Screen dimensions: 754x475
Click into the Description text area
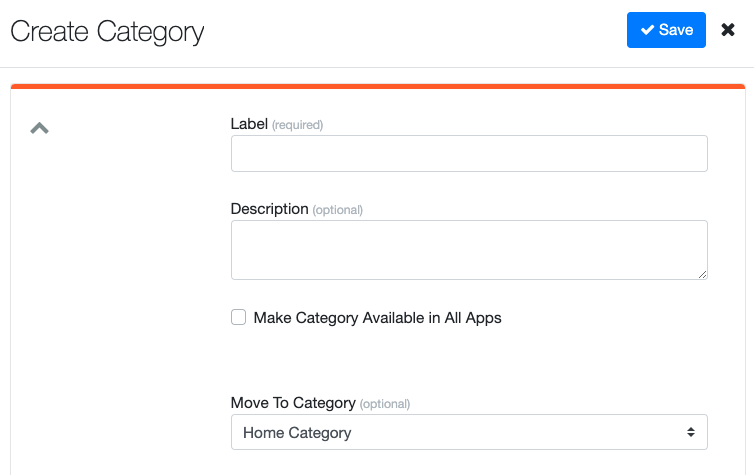(469, 249)
